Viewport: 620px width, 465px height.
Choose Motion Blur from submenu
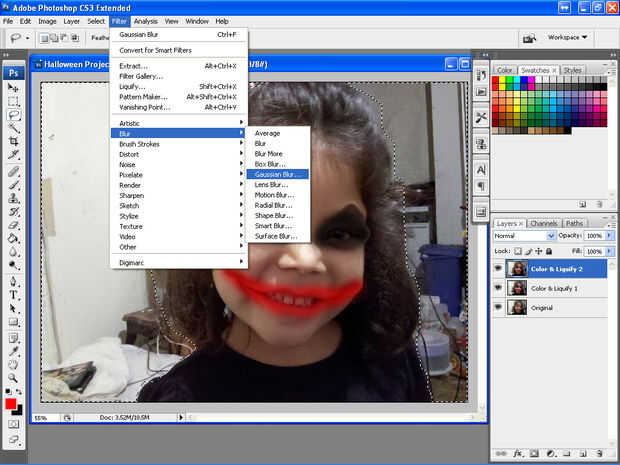(278, 195)
